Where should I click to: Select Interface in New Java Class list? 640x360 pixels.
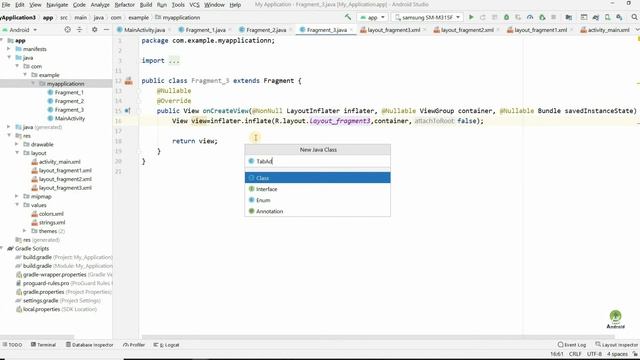pyautogui.click(x=318, y=189)
